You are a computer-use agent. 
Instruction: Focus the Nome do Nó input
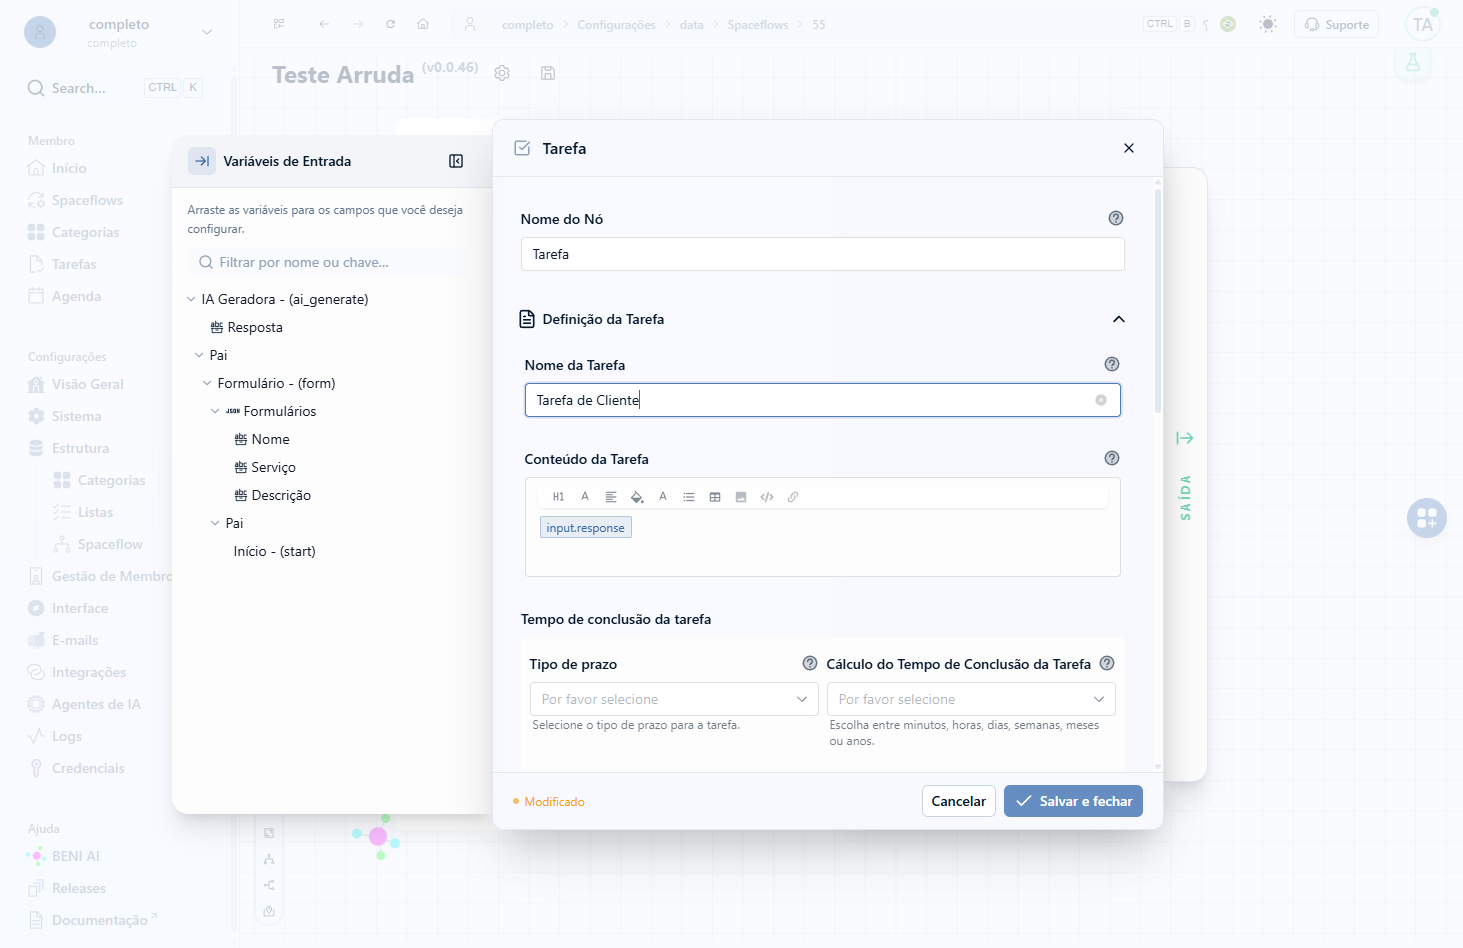click(823, 254)
